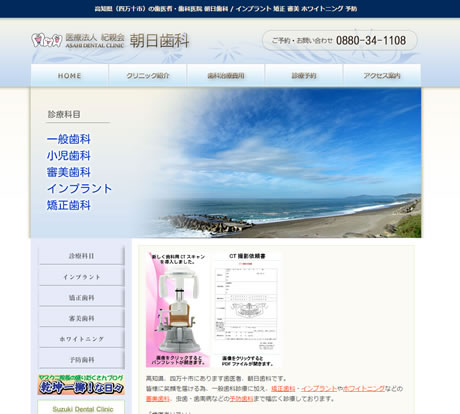Click the 朝日歯科 site title
This screenshot has width=460, height=414.
point(159,41)
